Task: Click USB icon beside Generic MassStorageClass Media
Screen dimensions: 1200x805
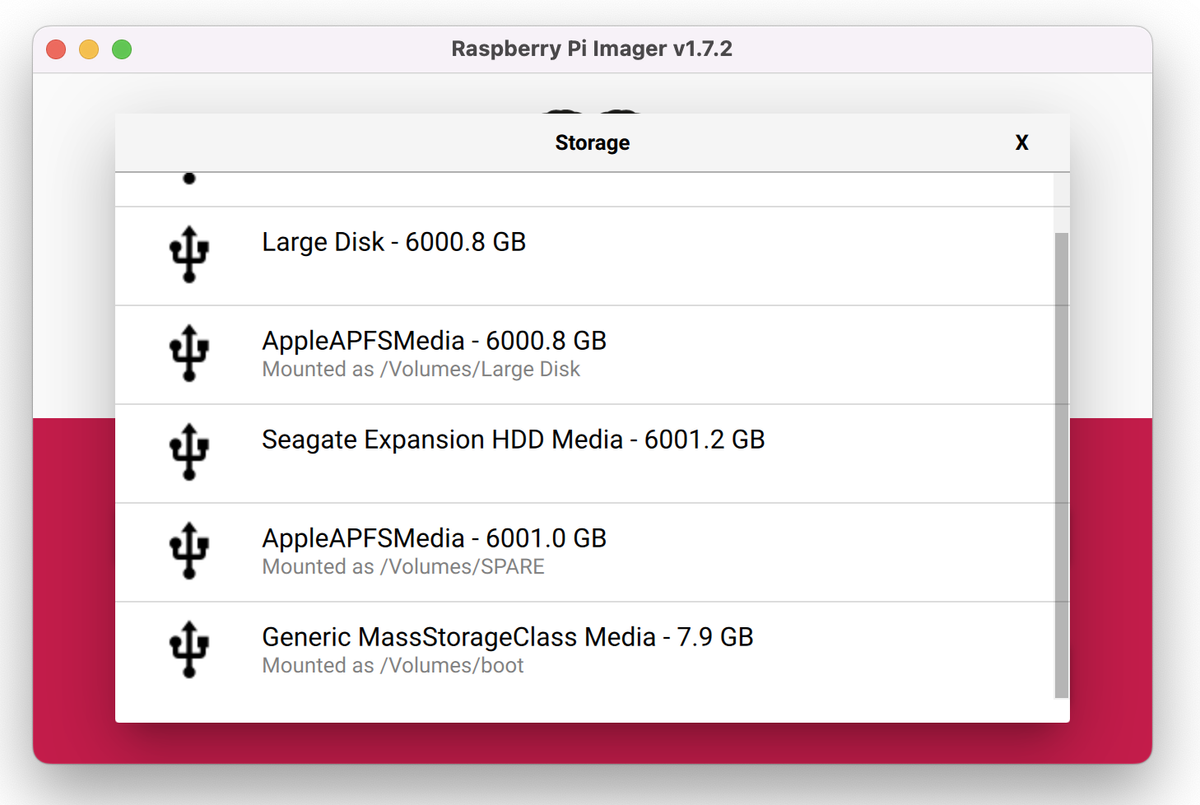Action: point(189,650)
